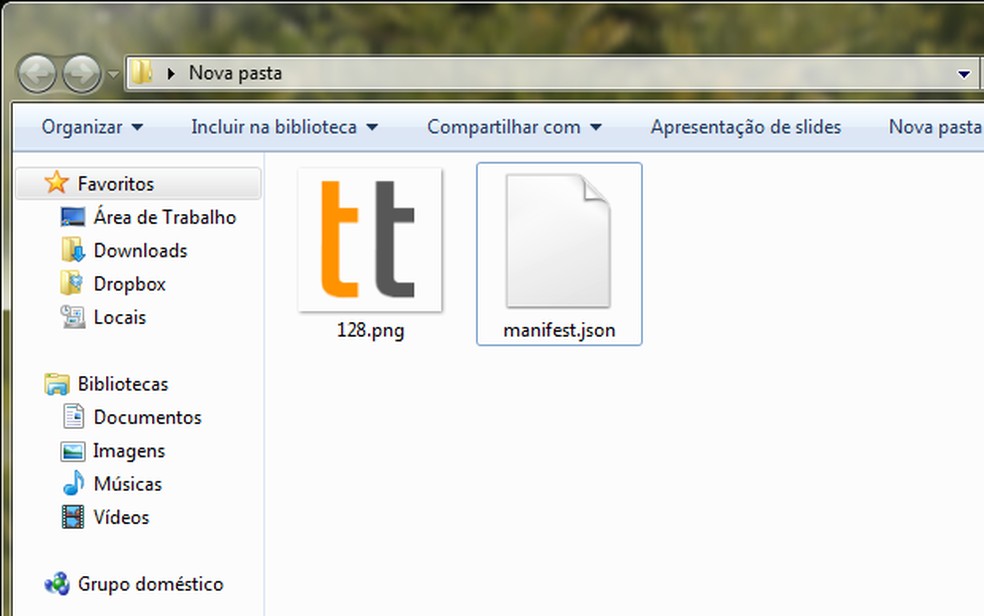The width and height of the screenshot is (984, 616).
Task: Create a folder via Nova pasta toolbar item
Action: (937, 126)
